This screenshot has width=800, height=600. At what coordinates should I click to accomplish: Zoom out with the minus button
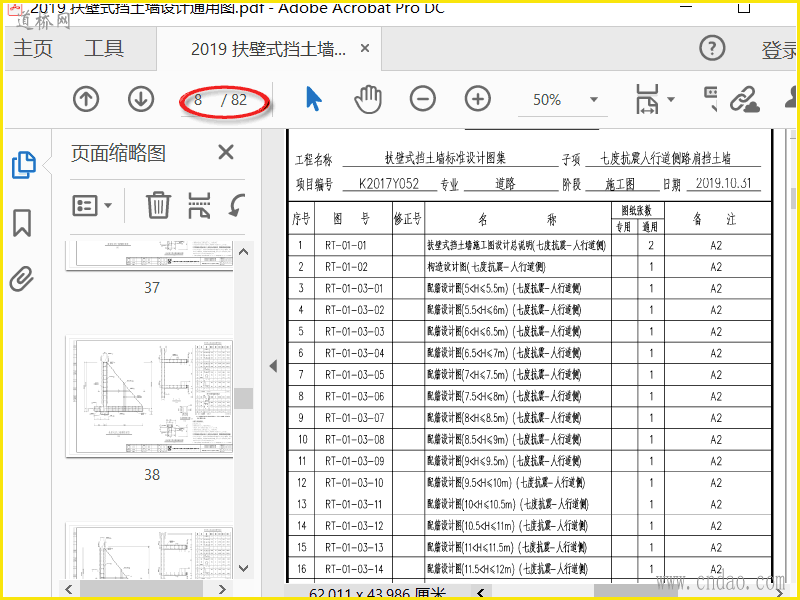click(422, 99)
